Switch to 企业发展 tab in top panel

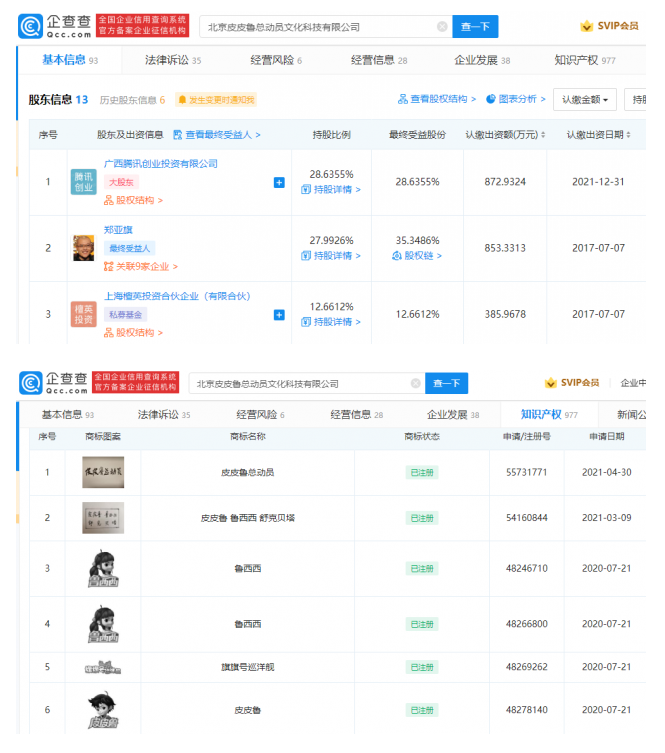point(482,60)
